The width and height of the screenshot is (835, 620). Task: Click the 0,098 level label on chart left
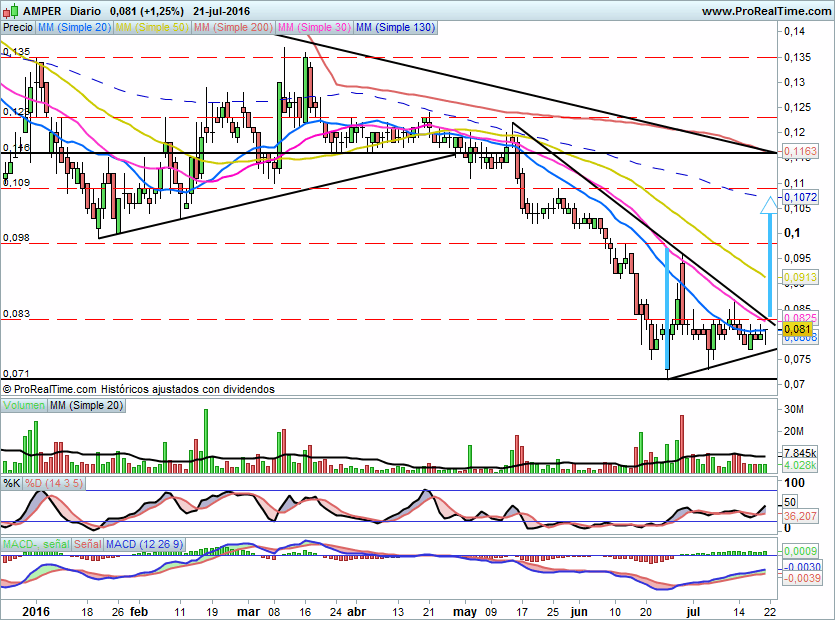[17, 238]
